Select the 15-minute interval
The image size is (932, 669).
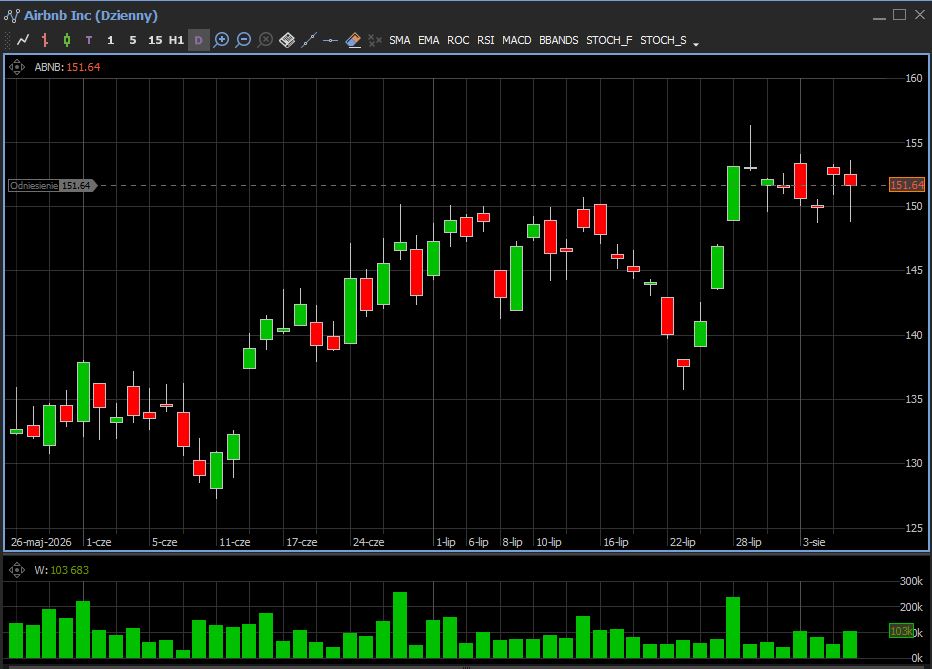tap(155, 40)
